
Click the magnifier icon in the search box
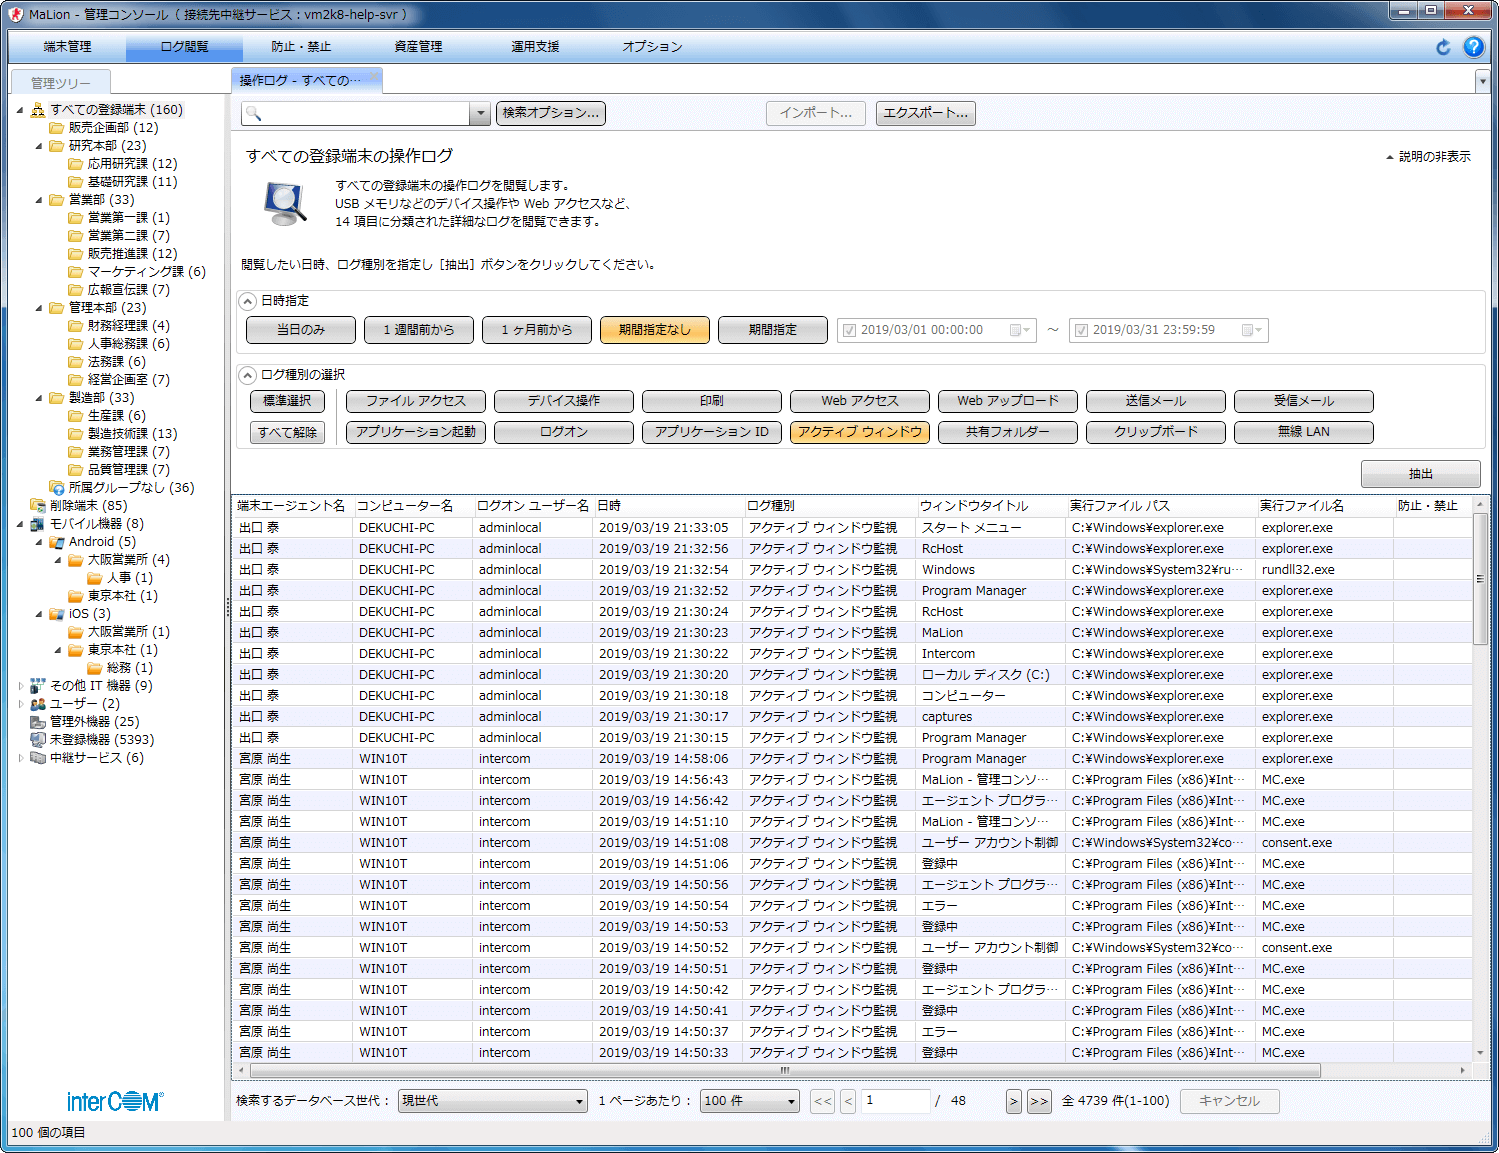pyautogui.click(x=254, y=114)
